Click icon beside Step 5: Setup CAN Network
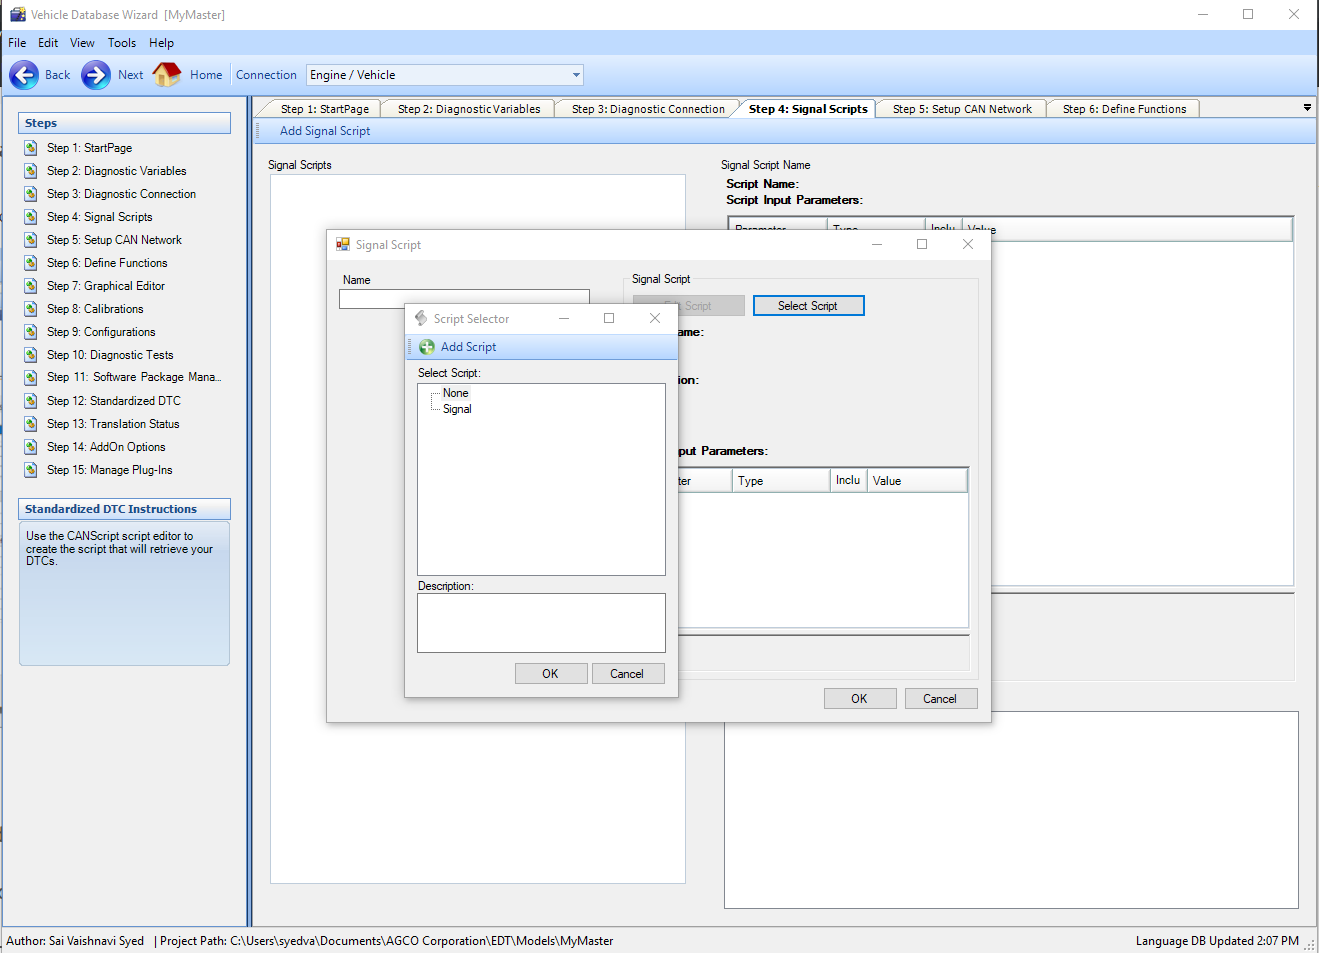 coord(31,240)
